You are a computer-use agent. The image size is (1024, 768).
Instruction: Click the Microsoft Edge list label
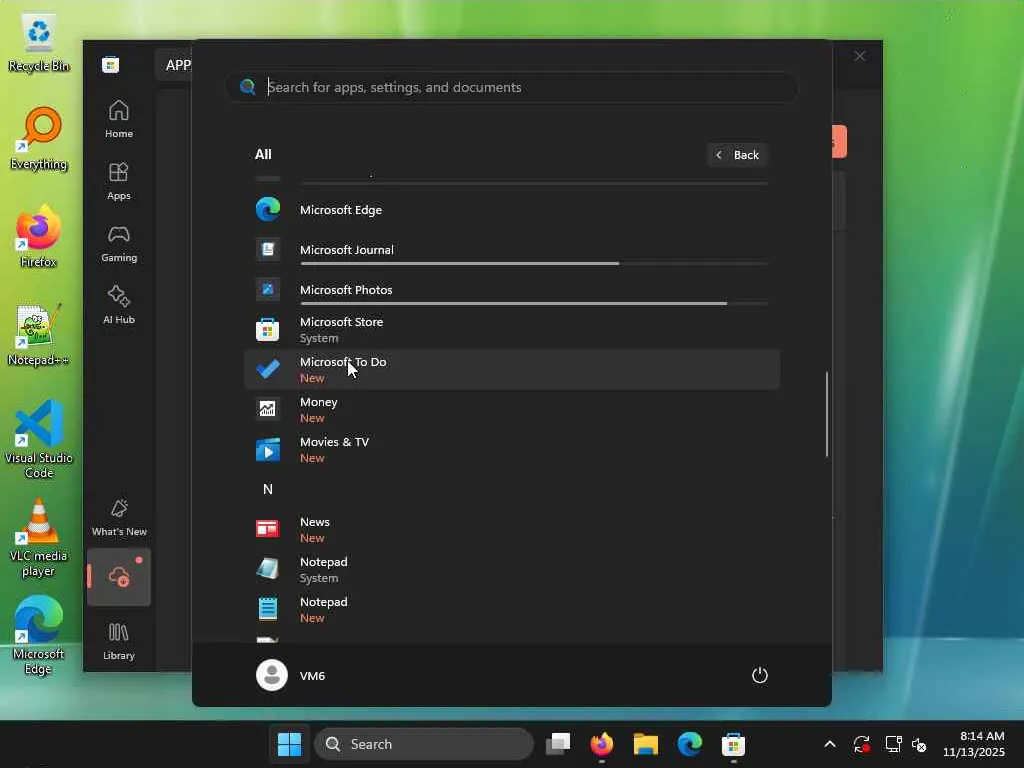coord(341,210)
